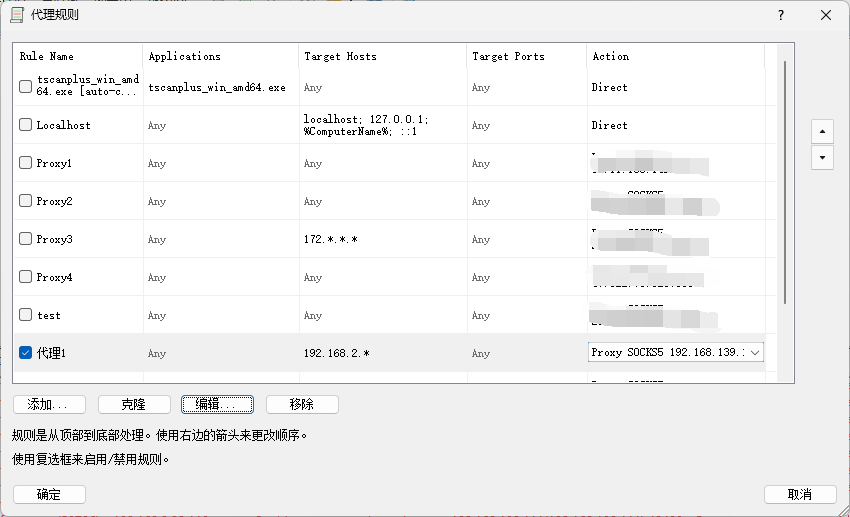Click the Action column header
Image resolution: width=850 pixels, height=517 pixels.
tap(675, 56)
